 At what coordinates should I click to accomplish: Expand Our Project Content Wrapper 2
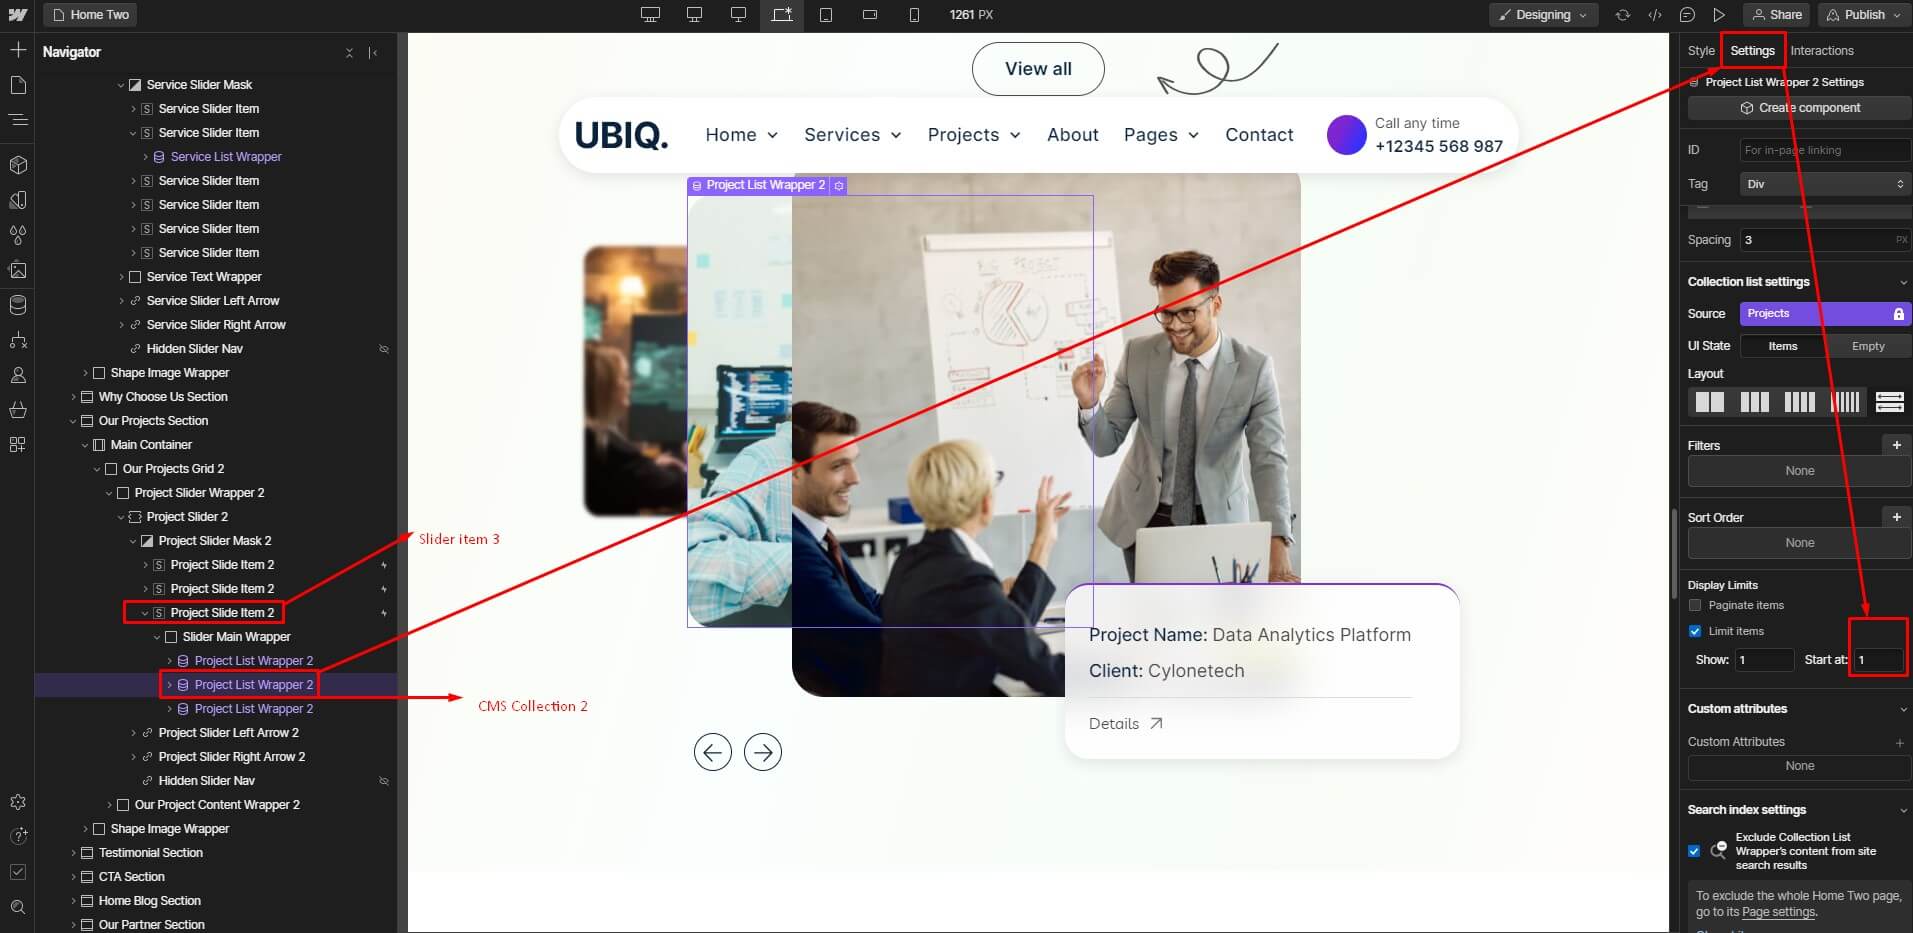click(109, 805)
